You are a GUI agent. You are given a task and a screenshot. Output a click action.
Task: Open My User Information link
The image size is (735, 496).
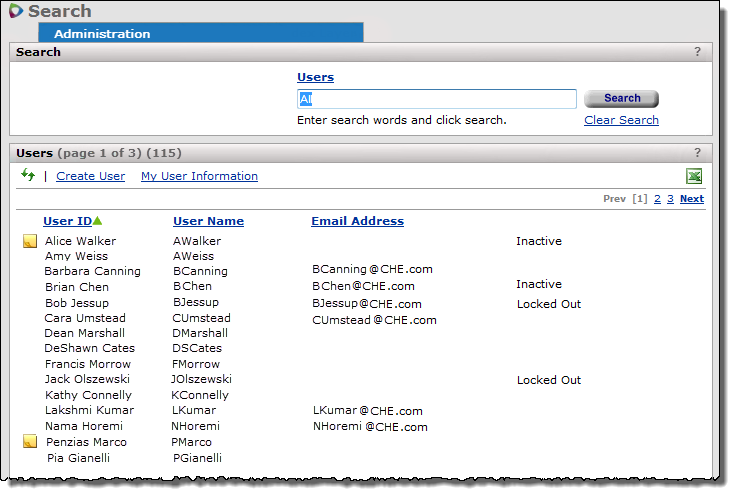click(x=199, y=176)
